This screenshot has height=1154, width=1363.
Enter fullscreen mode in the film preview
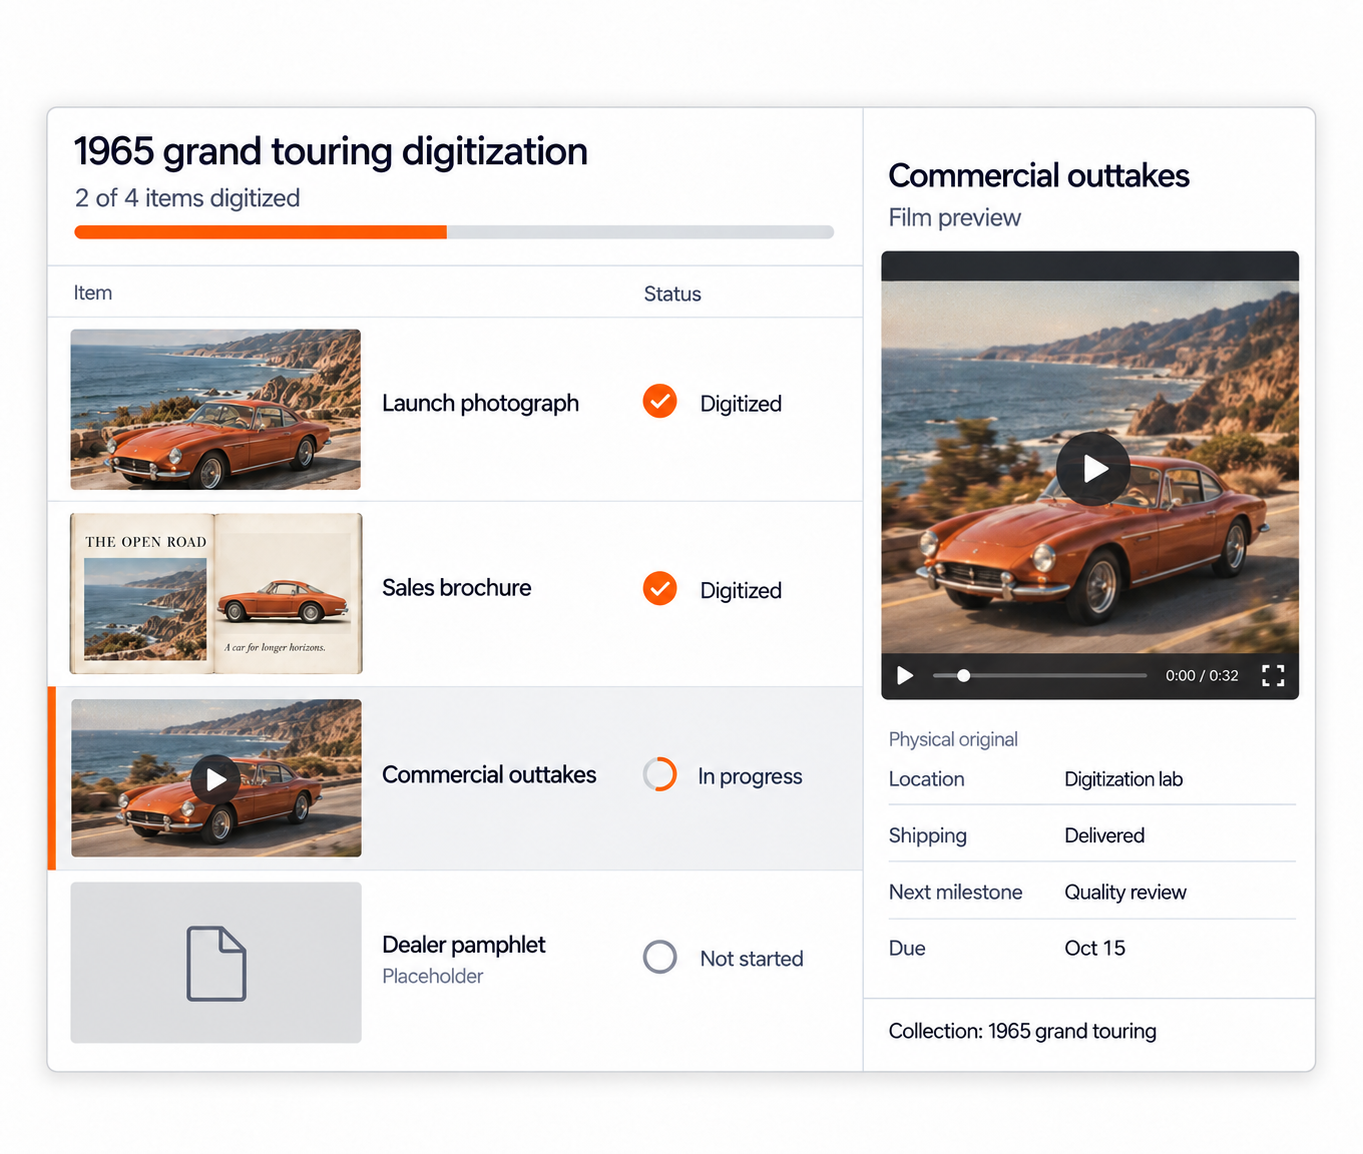point(1273,676)
